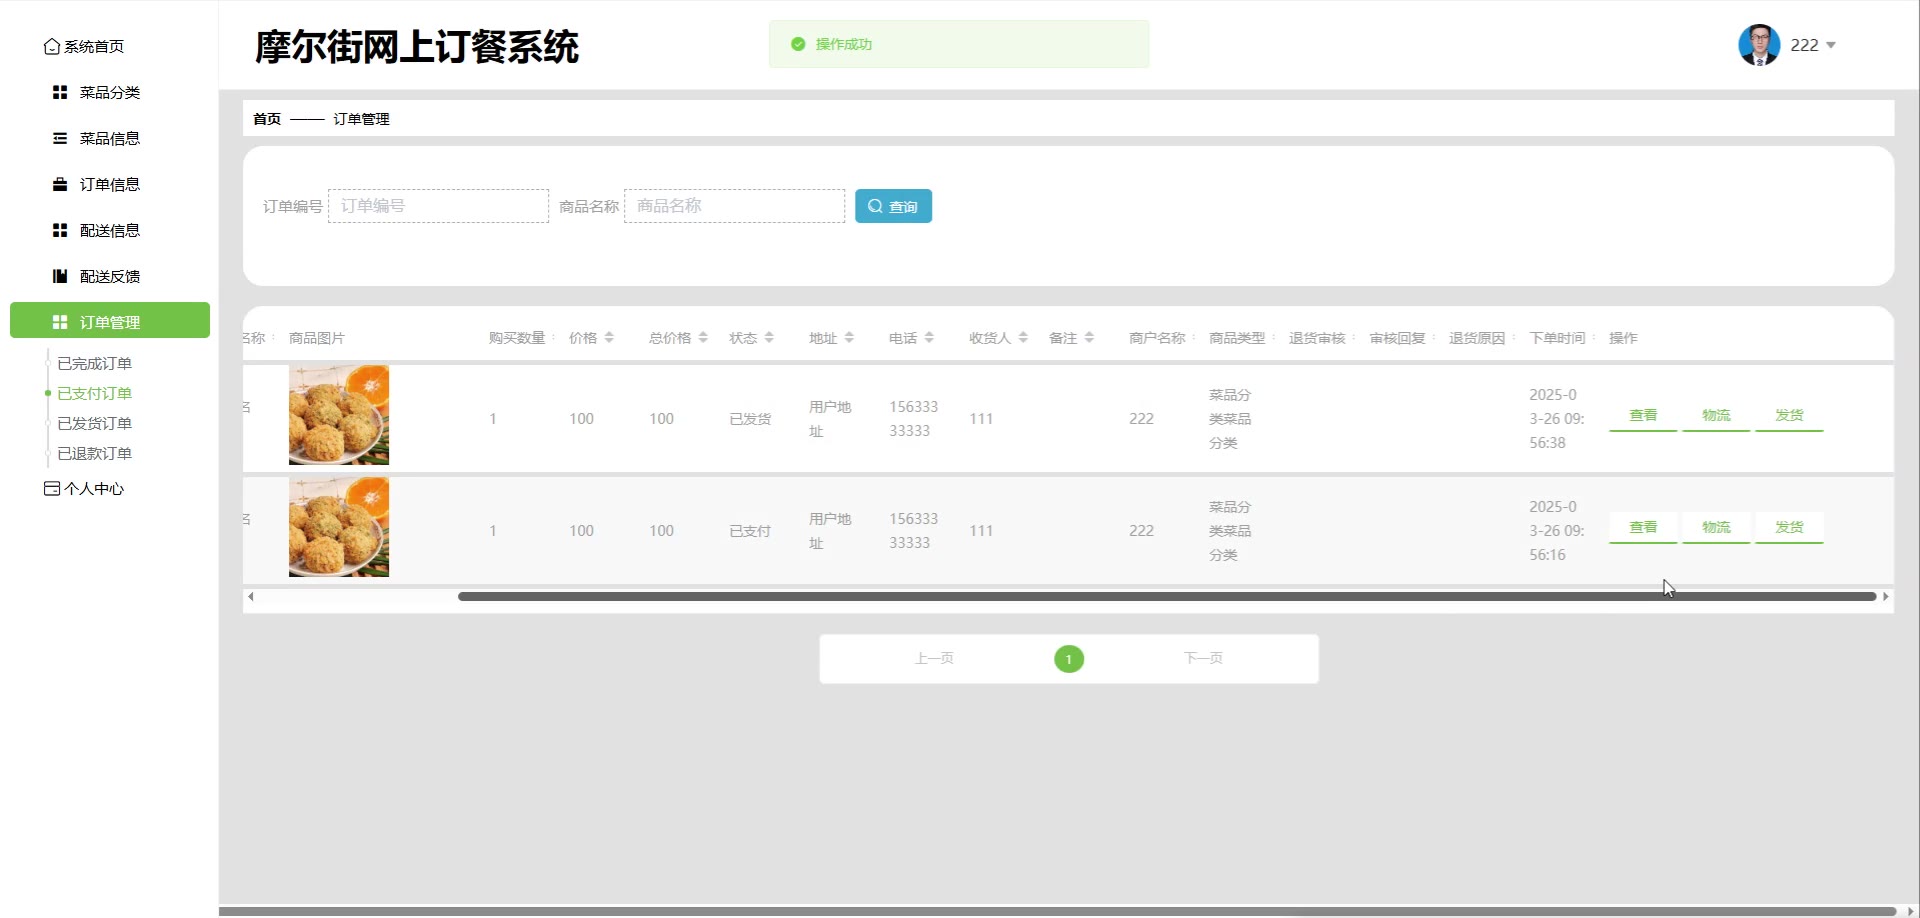Click the table horizontal scrollbar thumb
1920x918 pixels.
(x=1167, y=597)
